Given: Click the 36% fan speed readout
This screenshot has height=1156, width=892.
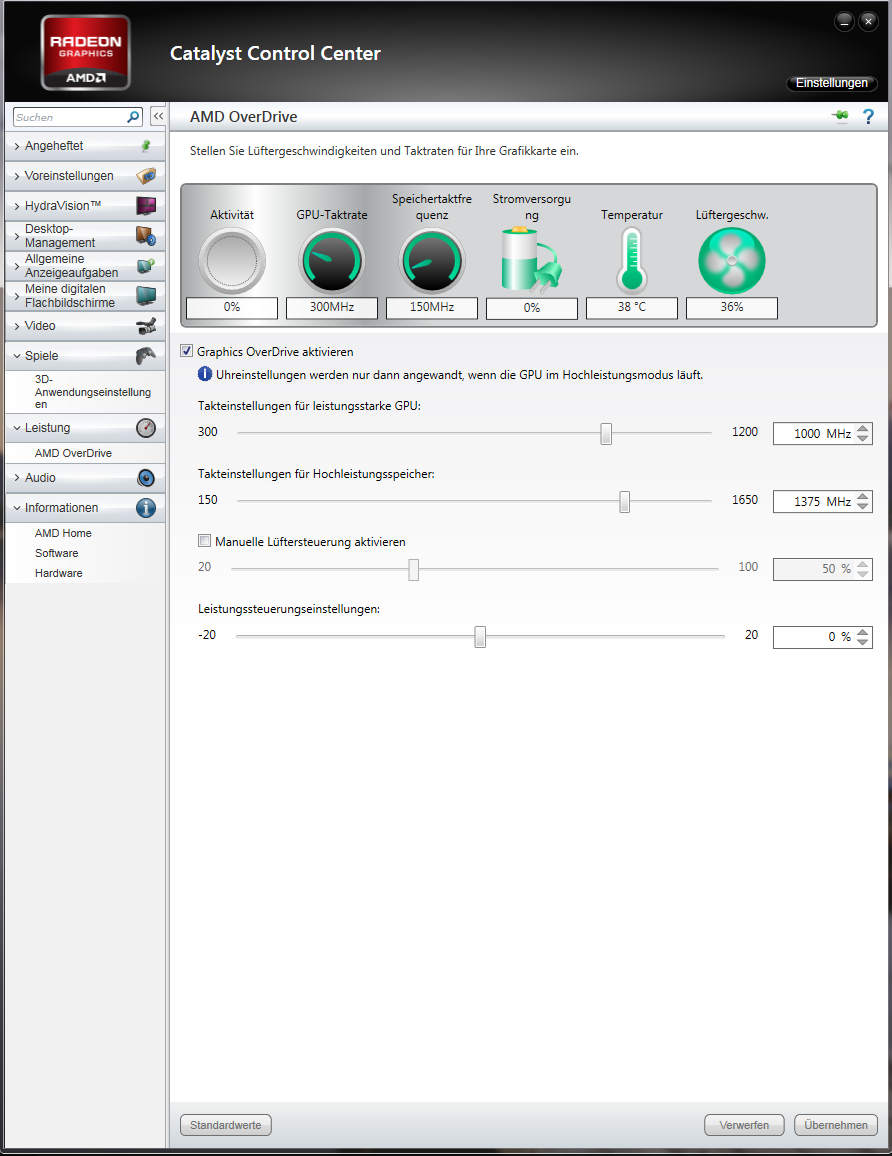Looking at the screenshot, I should point(732,307).
